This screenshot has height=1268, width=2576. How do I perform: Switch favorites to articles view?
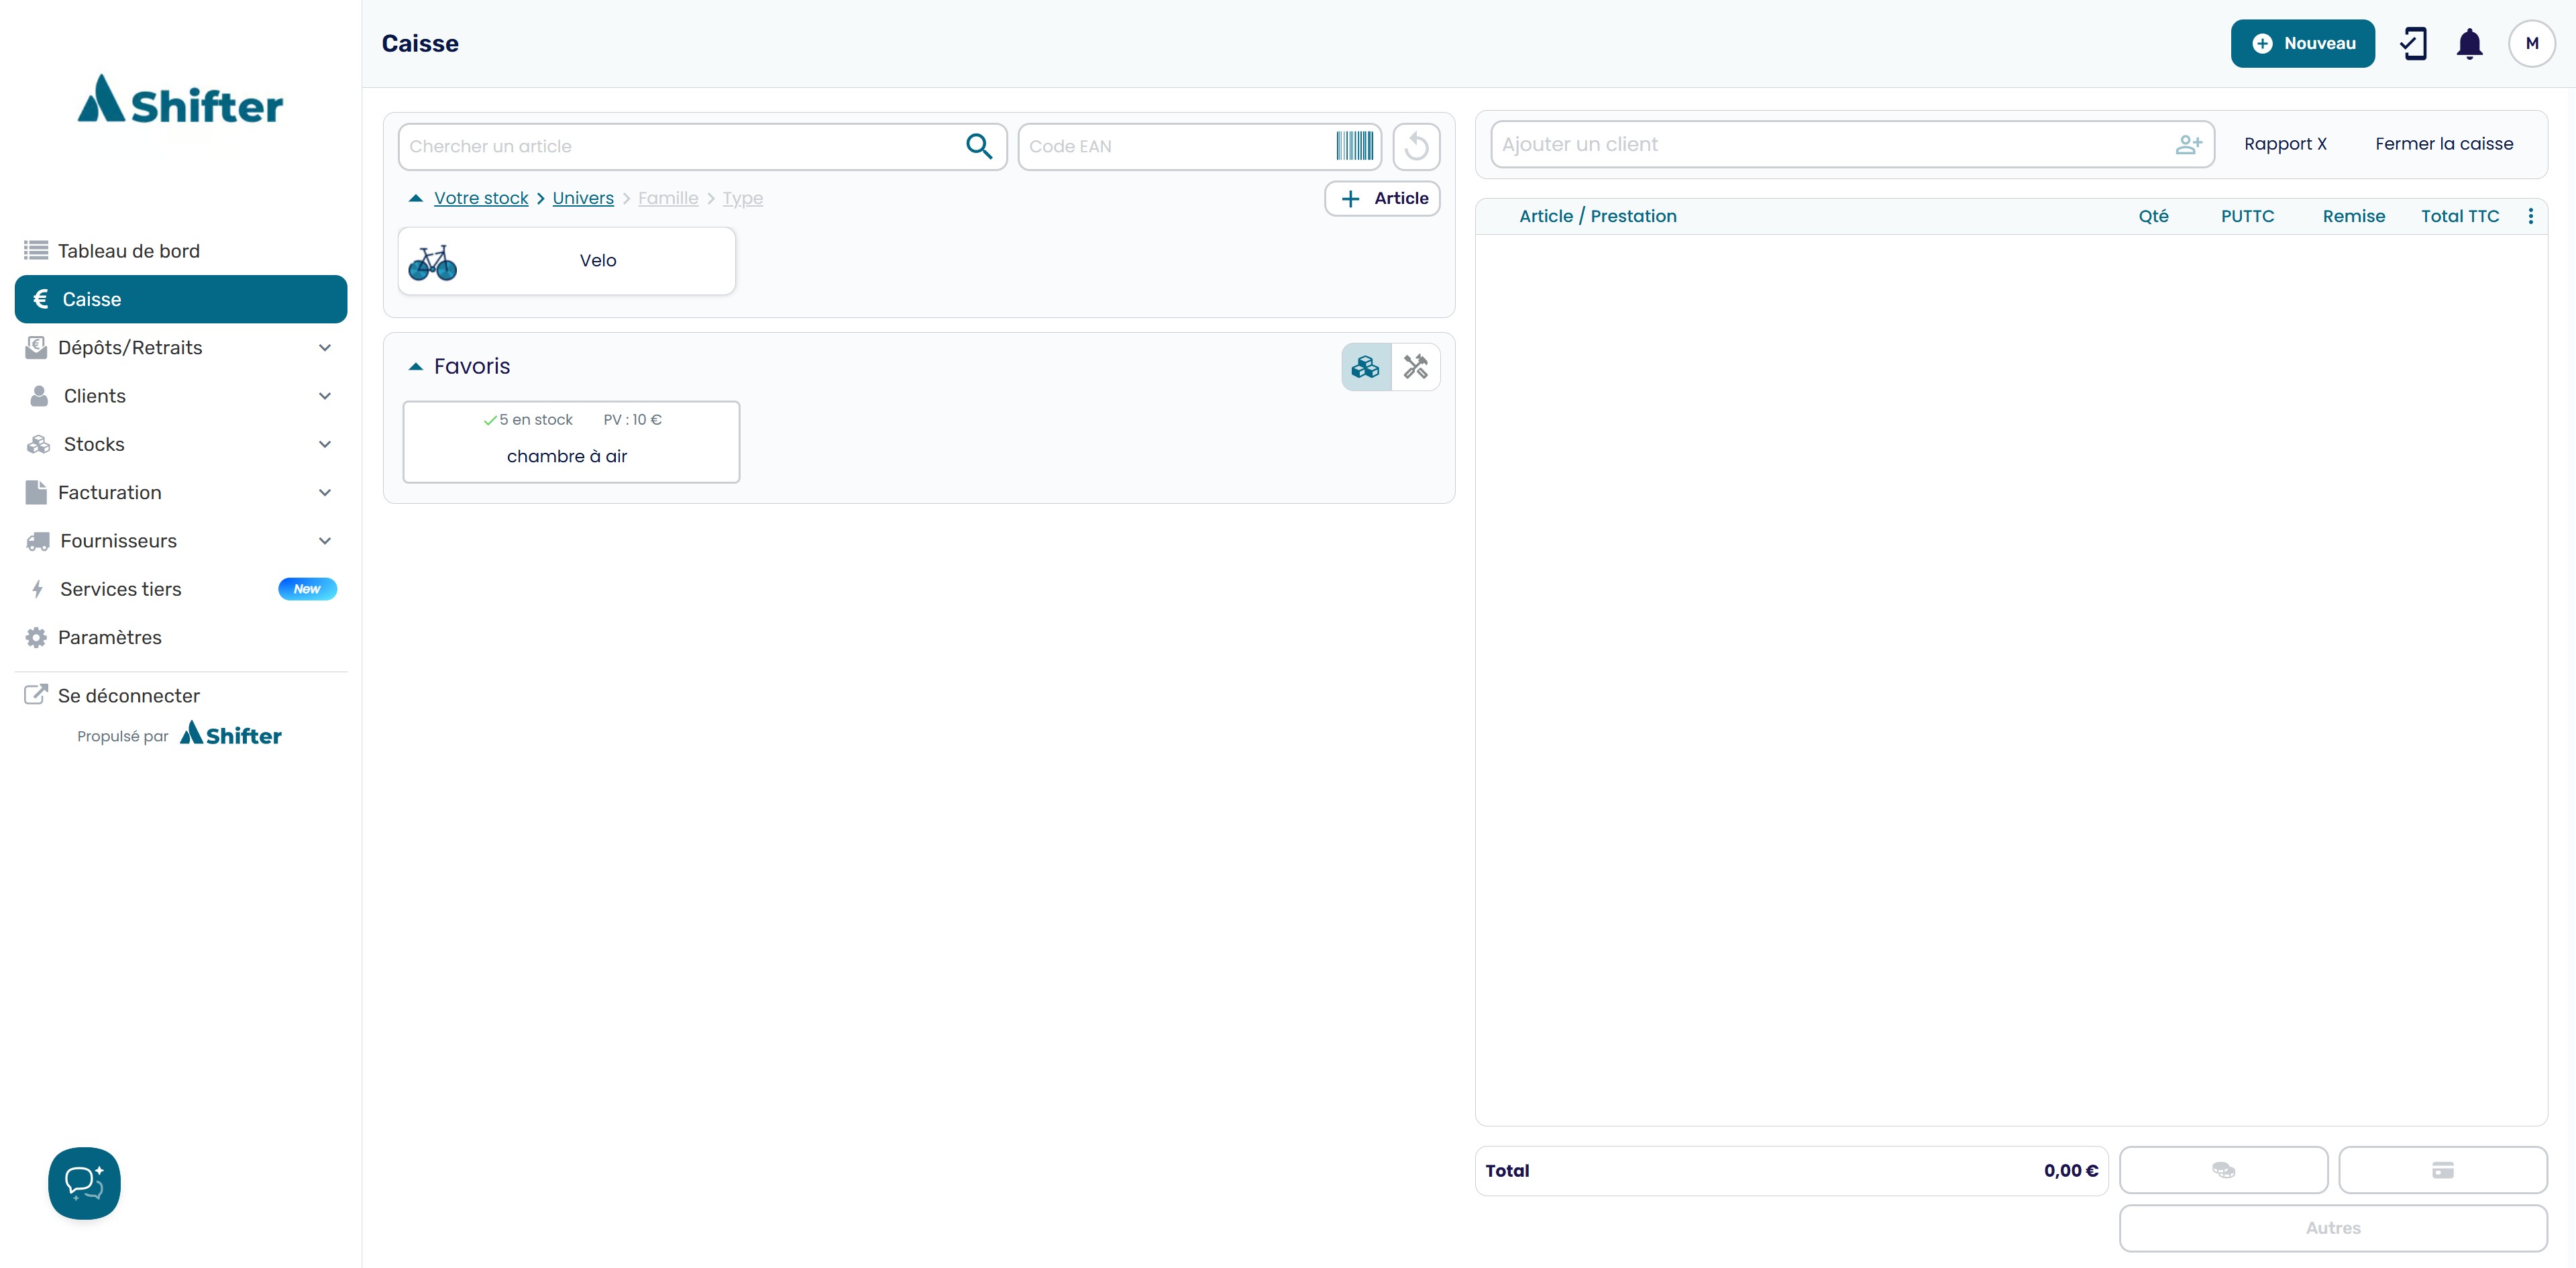[1365, 367]
